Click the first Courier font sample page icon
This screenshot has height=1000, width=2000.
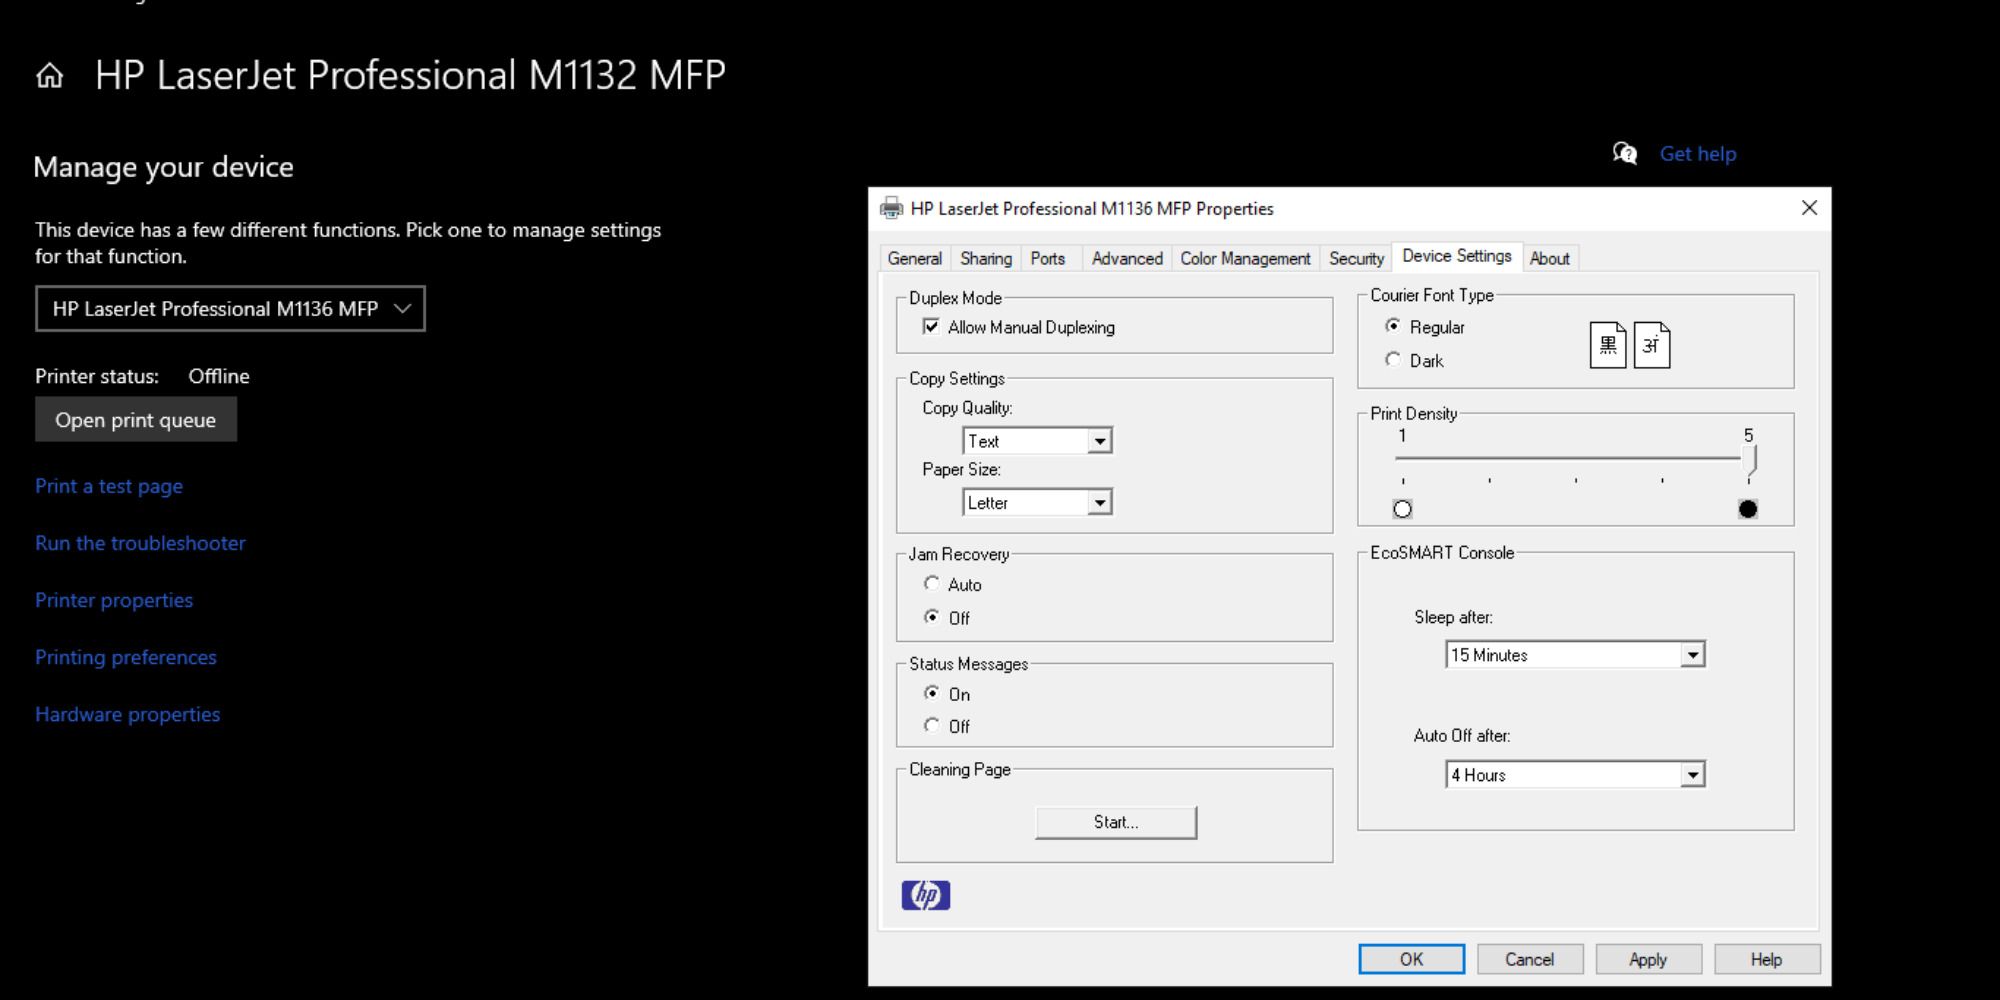[x=1608, y=345]
